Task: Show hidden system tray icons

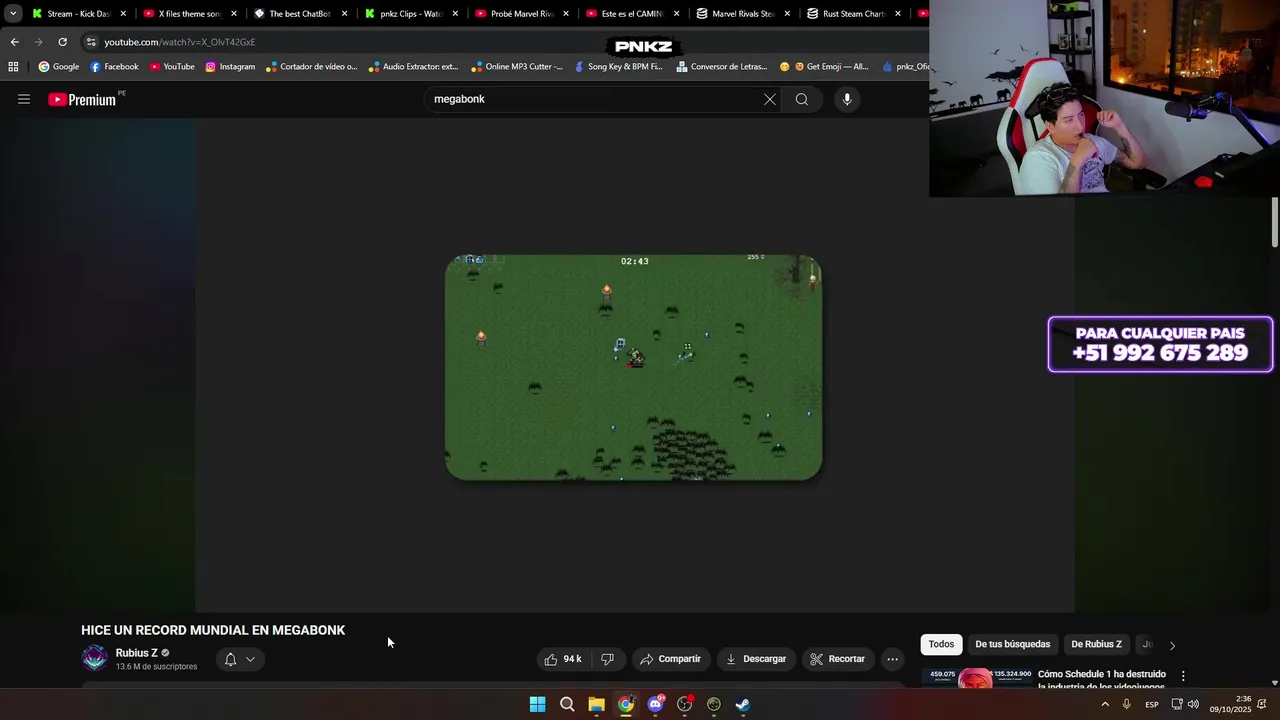Action: 1105,704
